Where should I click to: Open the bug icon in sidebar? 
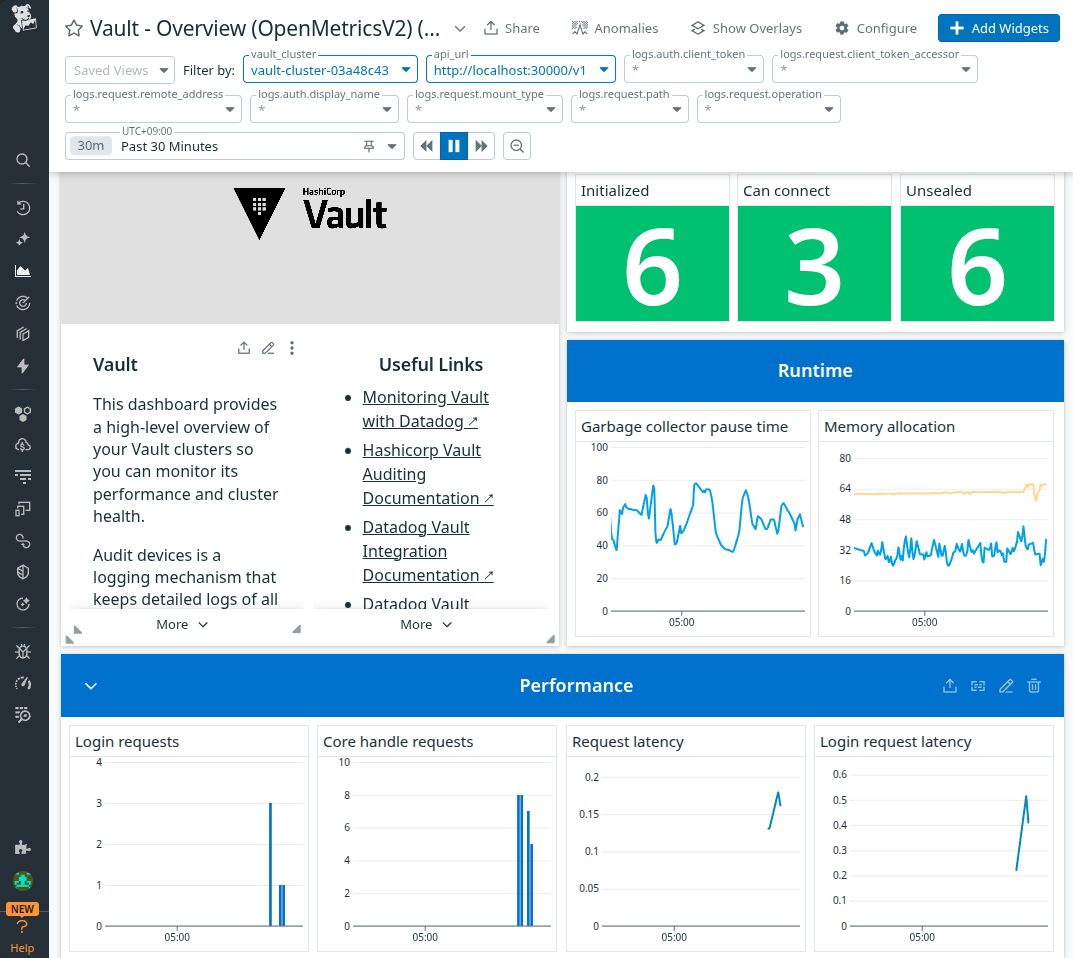[x=23, y=651]
